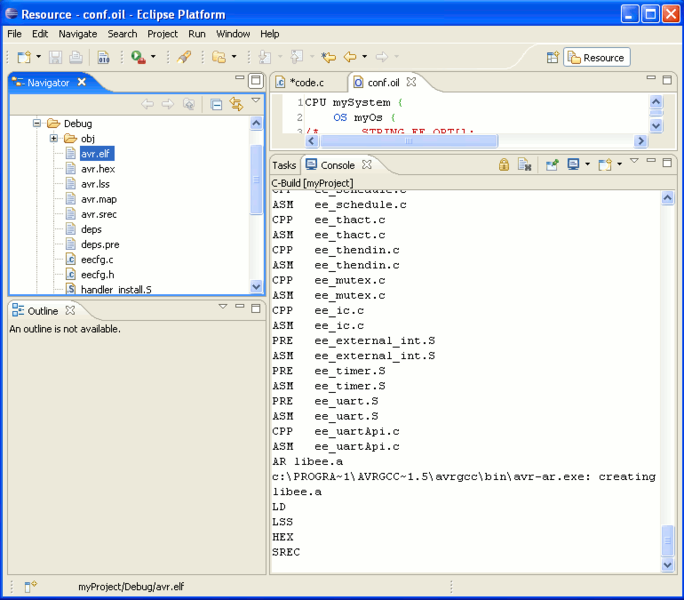684x600 pixels.
Task: Click the editor horizontal scrollbar thumb
Action: (409, 141)
